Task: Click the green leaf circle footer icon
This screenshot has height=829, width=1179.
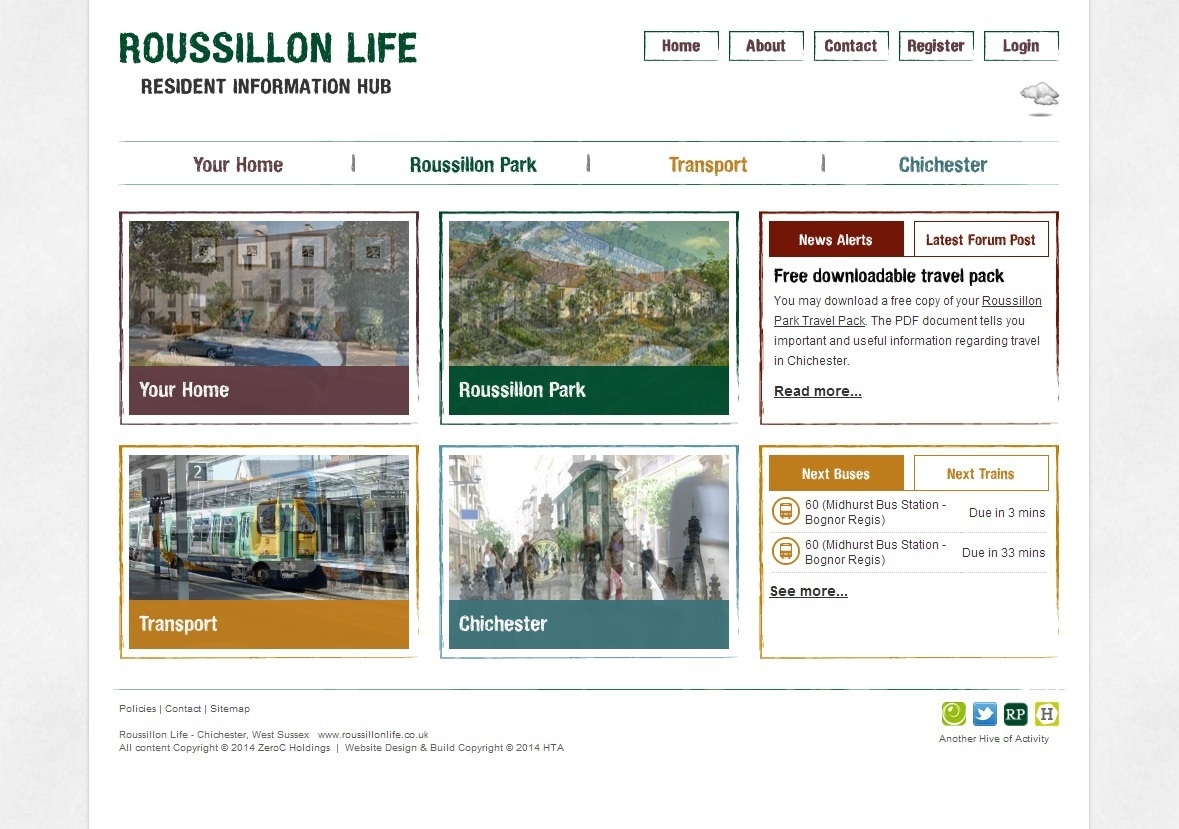Action: pyautogui.click(x=954, y=713)
